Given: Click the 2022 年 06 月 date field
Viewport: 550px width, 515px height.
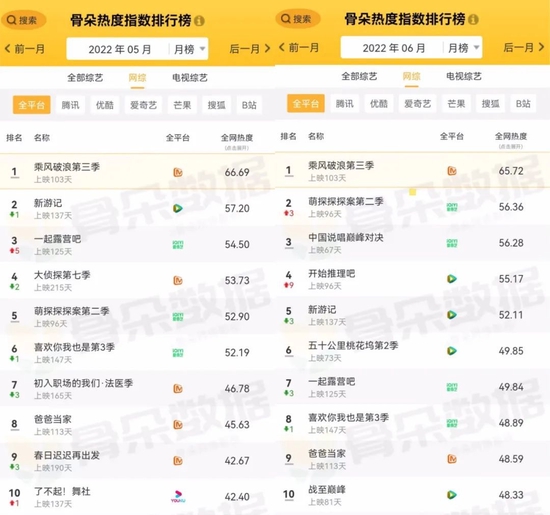Looking at the screenshot, I should tap(393, 48).
